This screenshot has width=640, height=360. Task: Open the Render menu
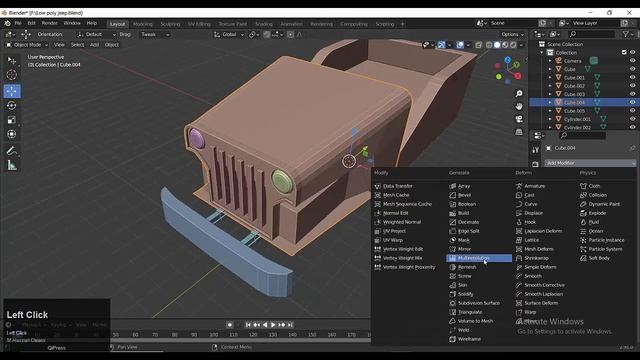click(x=49, y=23)
